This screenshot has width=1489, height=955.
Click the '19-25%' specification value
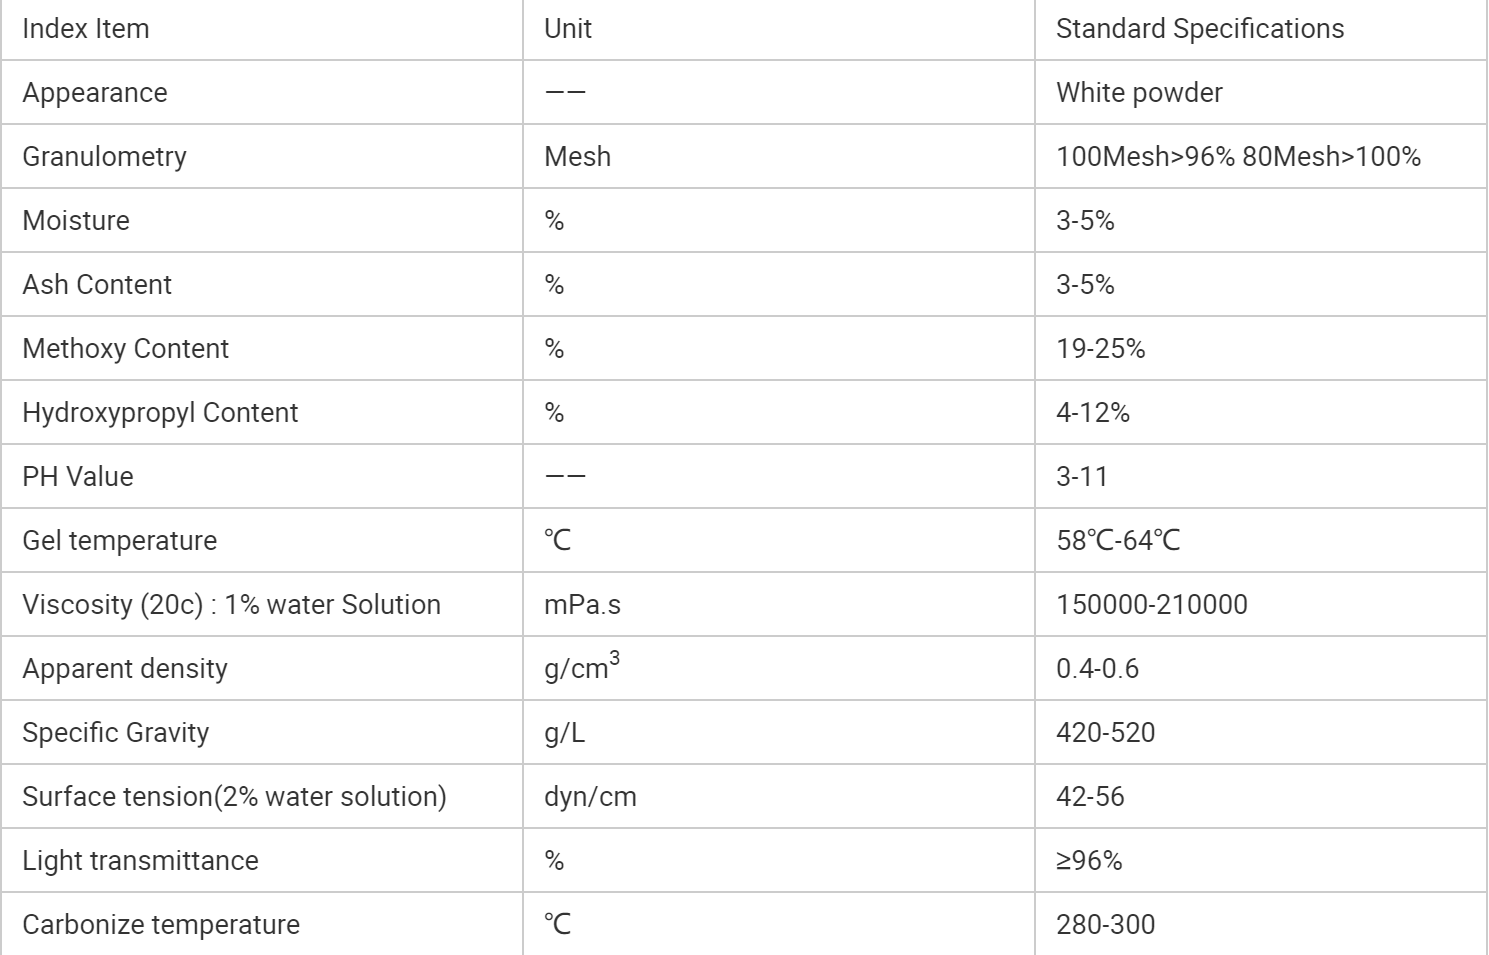point(1100,349)
